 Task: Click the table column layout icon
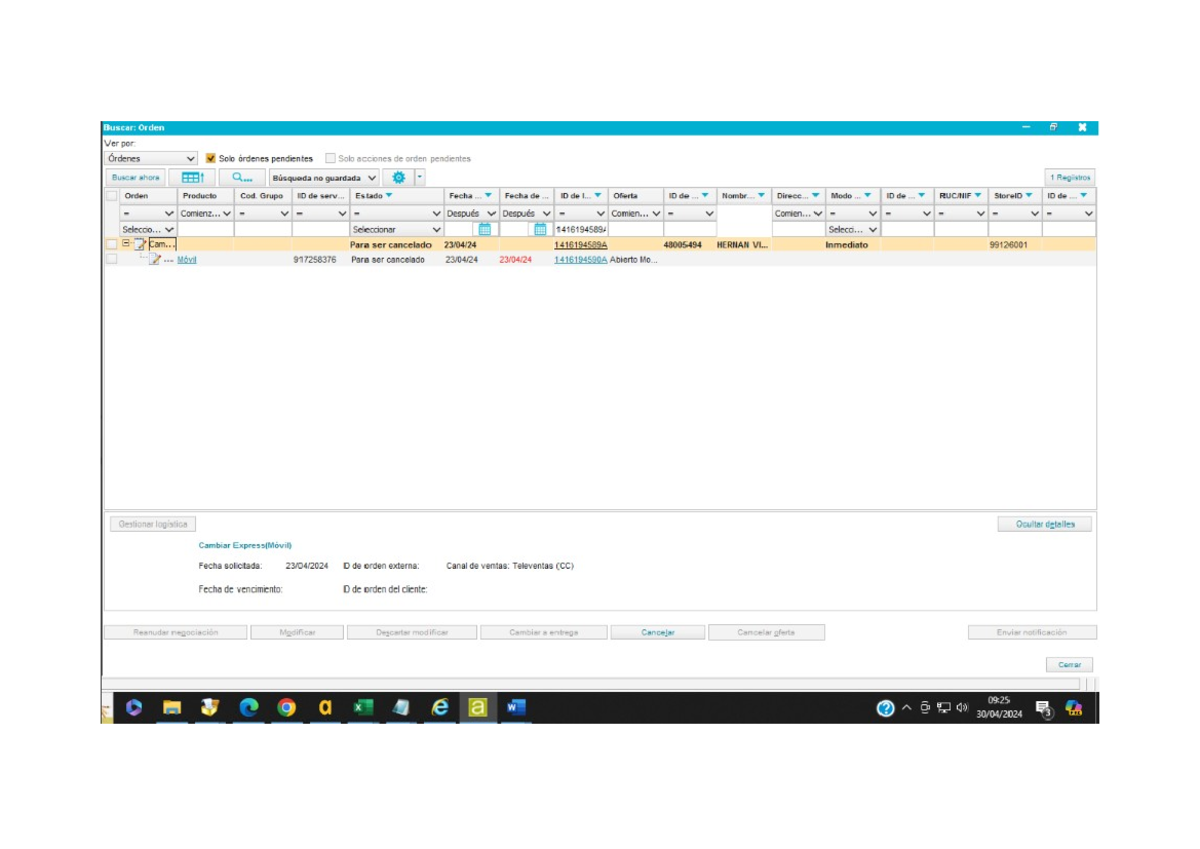192,177
